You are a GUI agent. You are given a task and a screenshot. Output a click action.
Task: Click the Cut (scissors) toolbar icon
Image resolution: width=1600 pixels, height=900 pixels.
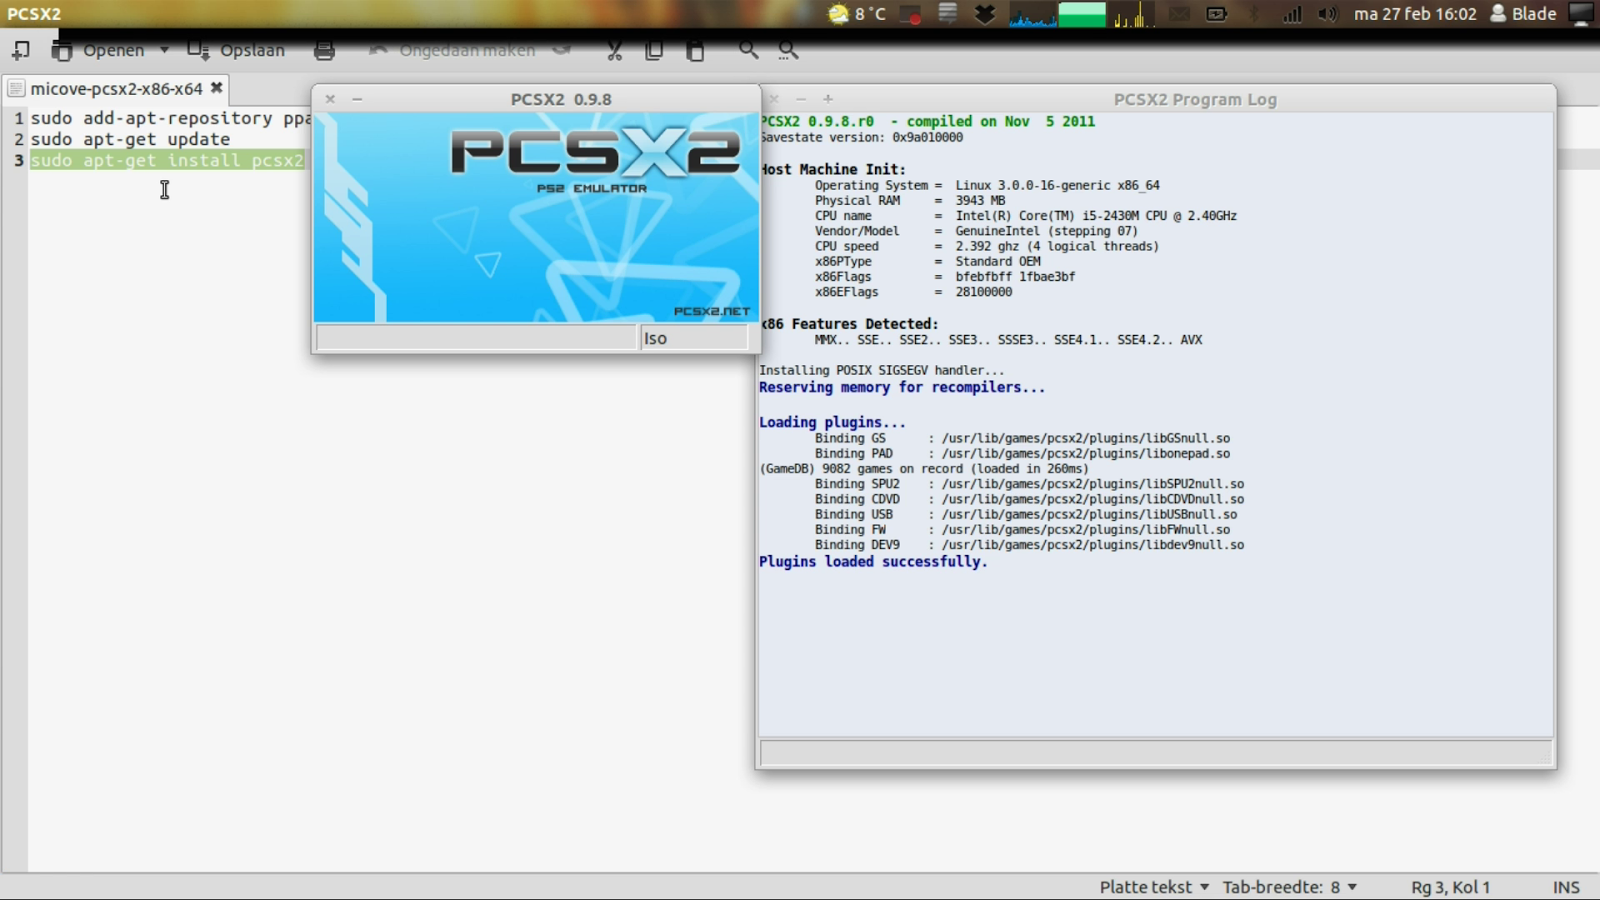tap(614, 49)
